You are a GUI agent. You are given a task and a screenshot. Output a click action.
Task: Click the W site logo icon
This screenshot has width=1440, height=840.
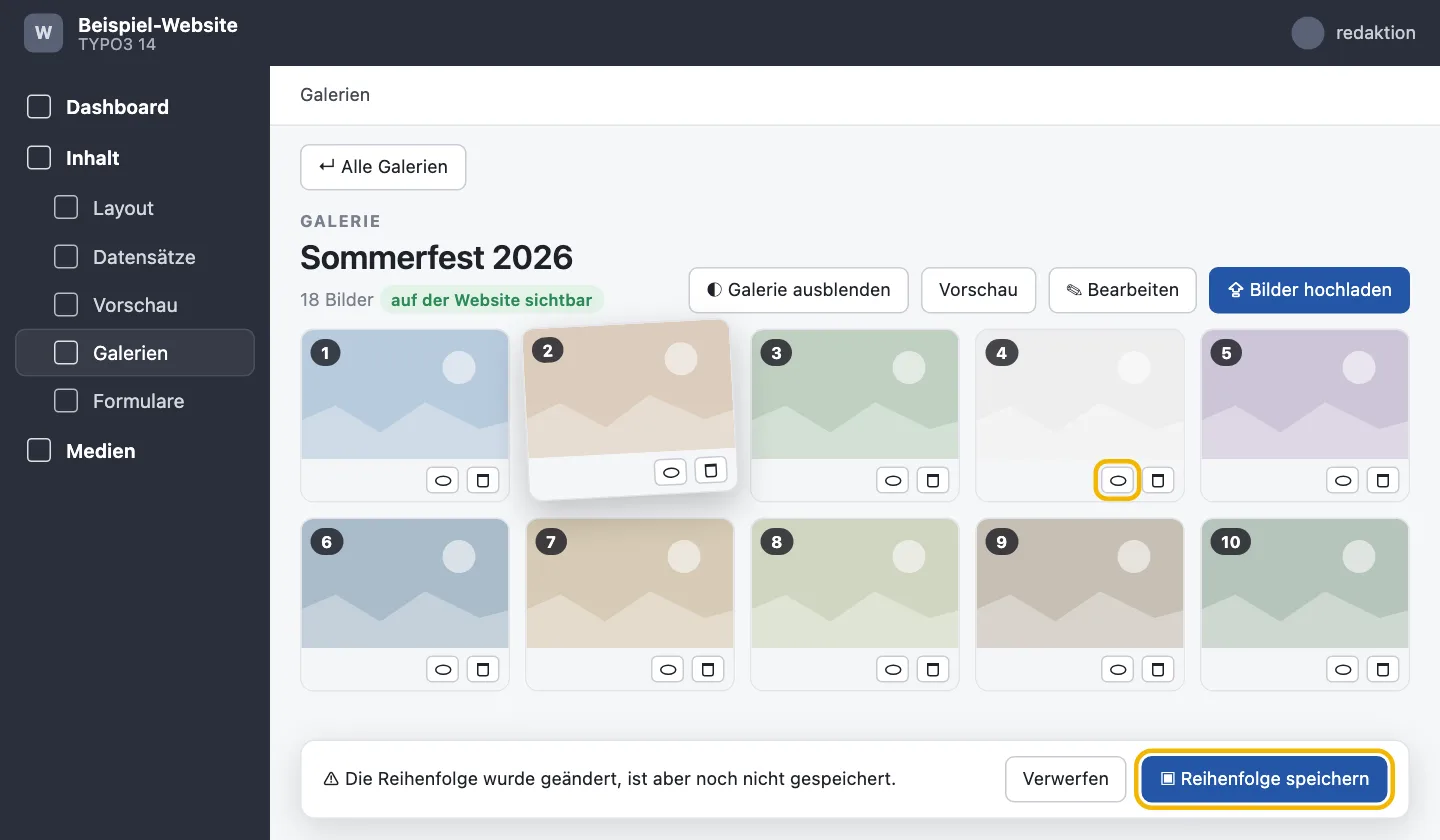43,33
